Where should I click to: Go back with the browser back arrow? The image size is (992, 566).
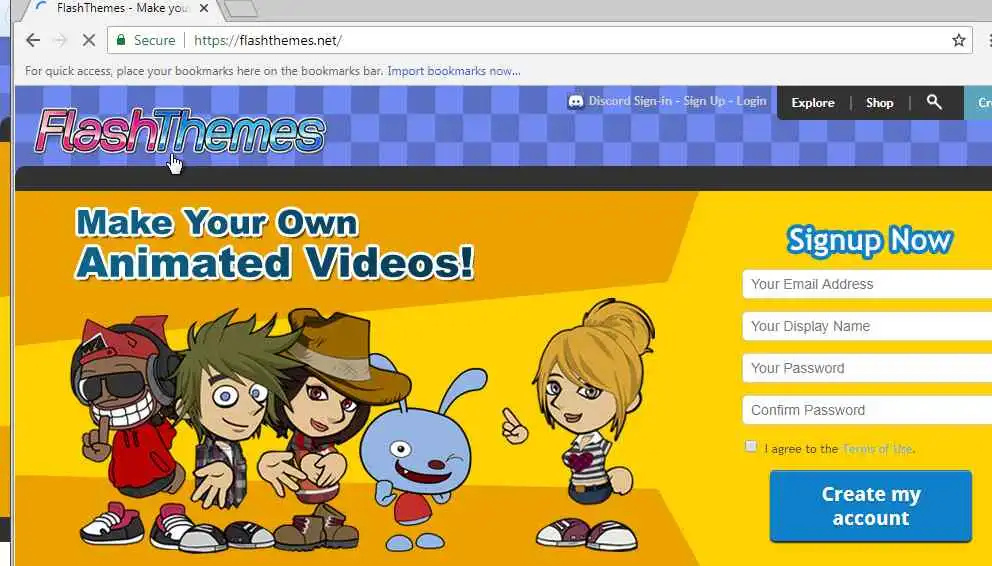tap(33, 40)
